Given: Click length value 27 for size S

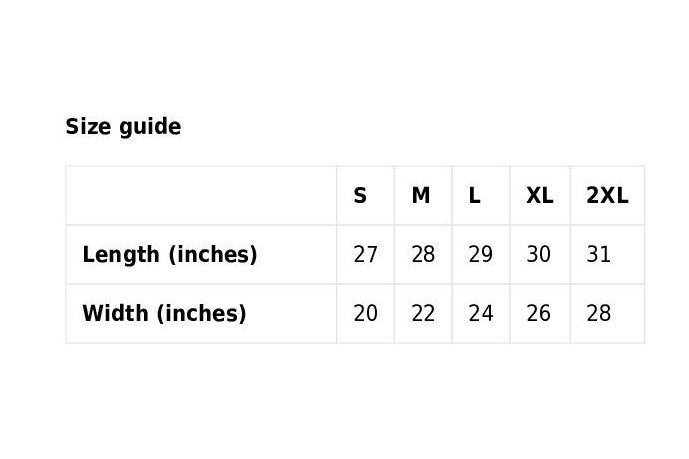Looking at the screenshot, I should pyautogui.click(x=366, y=255).
